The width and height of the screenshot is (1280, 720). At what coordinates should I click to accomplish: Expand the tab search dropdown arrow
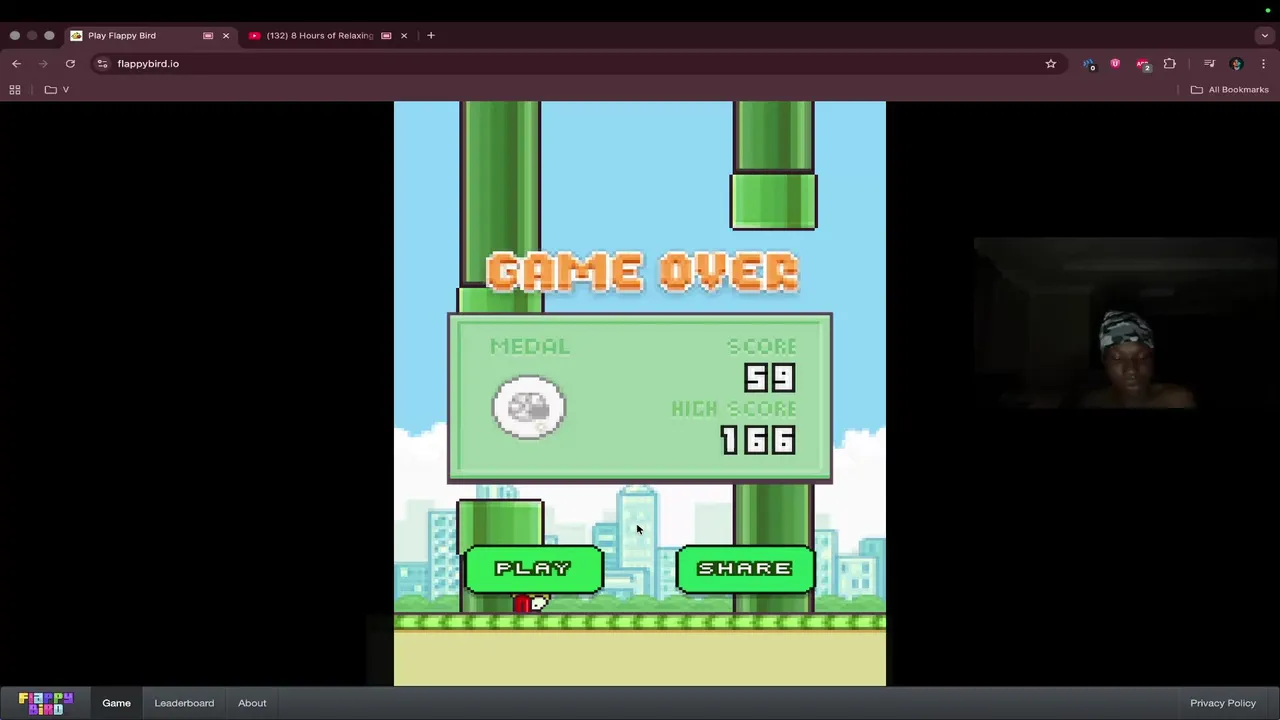pyautogui.click(x=1265, y=35)
